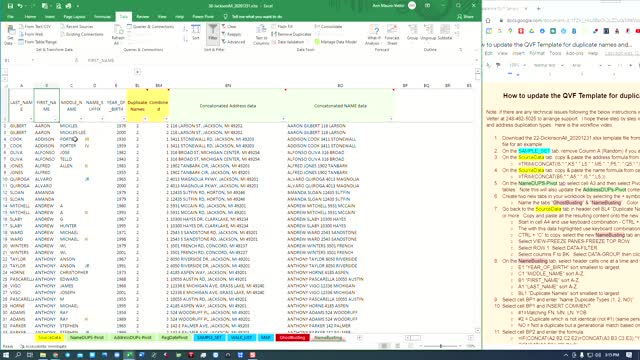Image resolution: width=640 pixels, height=360 pixels.
Task: Click the Name Box showing B1
Action: click(x=19, y=60)
